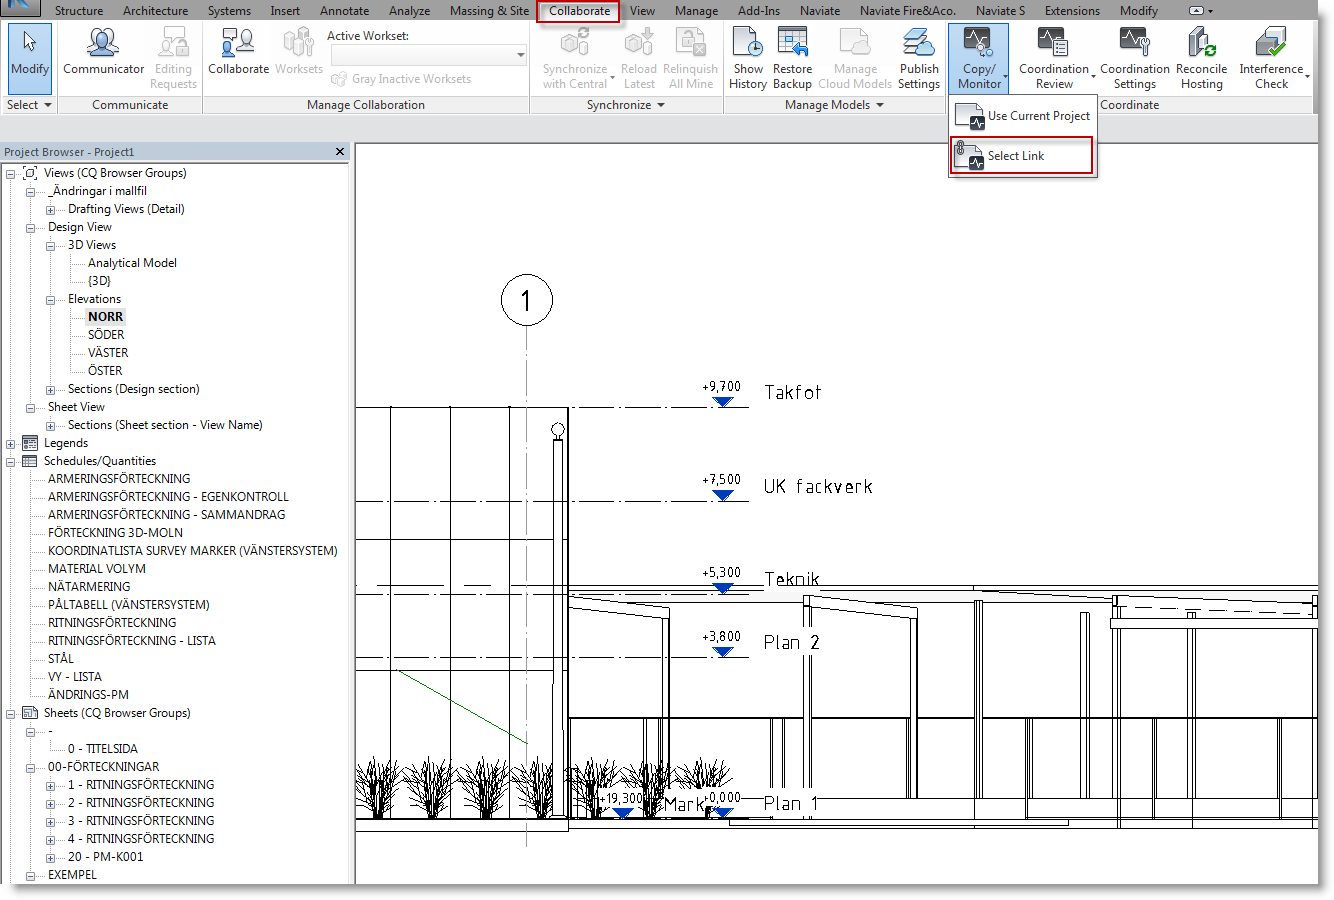Click the Restore Backup tool
The height and width of the screenshot is (900, 1334).
pos(792,57)
